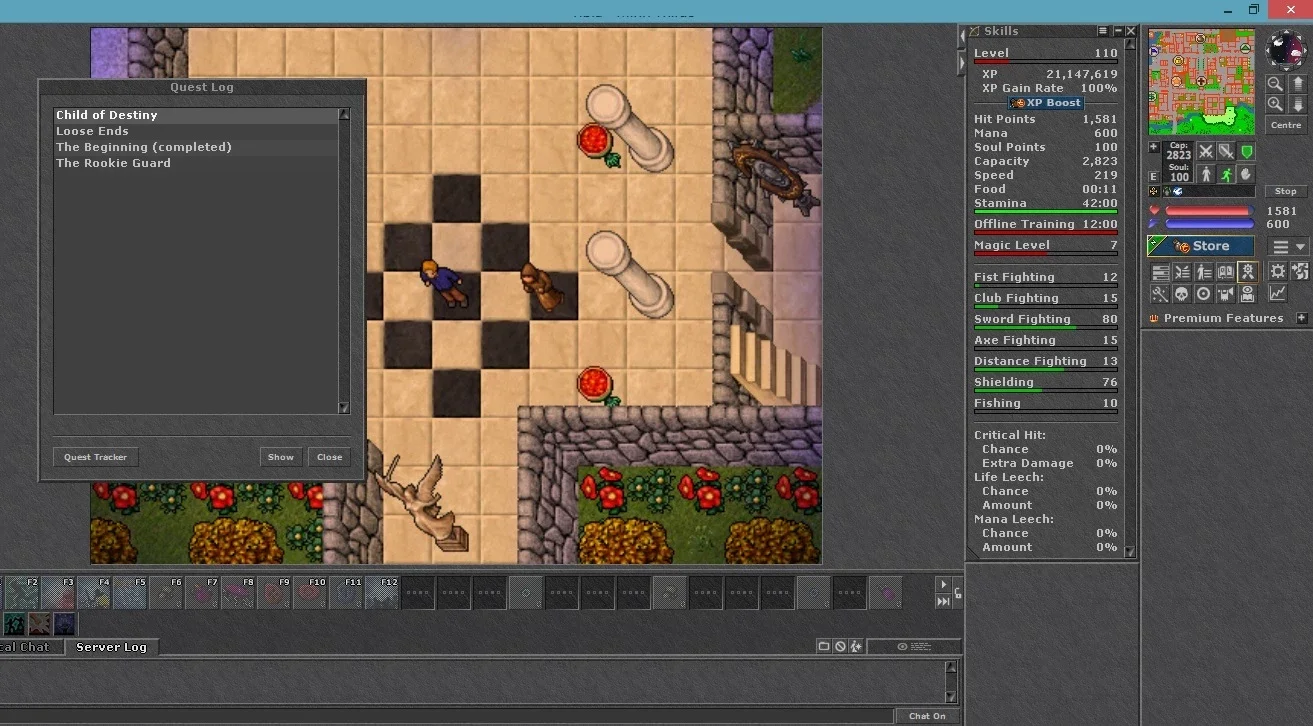Click the chat text input field
The width and height of the screenshot is (1313, 726).
(446, 716)
